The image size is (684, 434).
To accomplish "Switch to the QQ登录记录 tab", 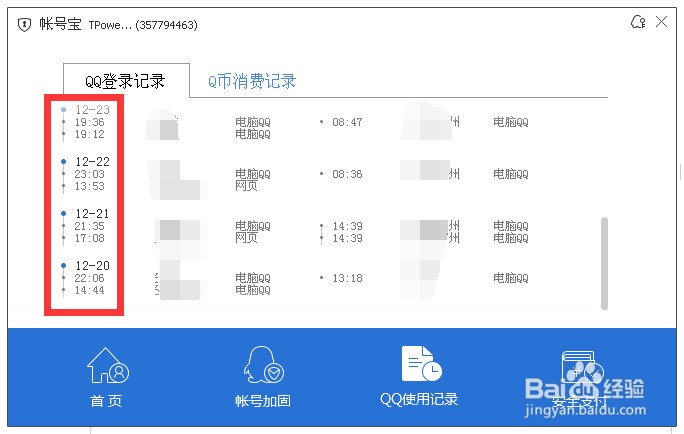I will point(125,81).
